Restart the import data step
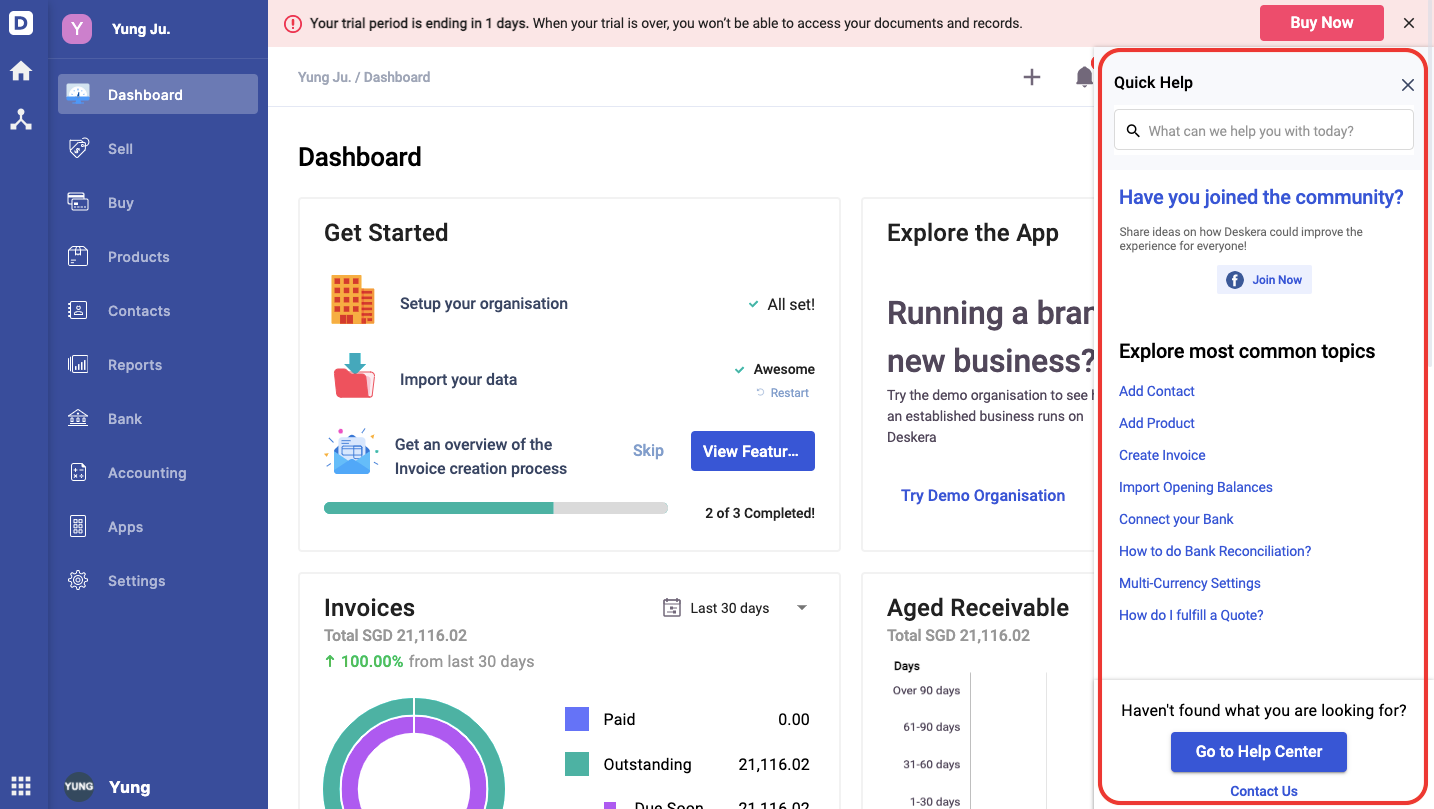This screenshot has height=809, width=1434. (782, 393)
